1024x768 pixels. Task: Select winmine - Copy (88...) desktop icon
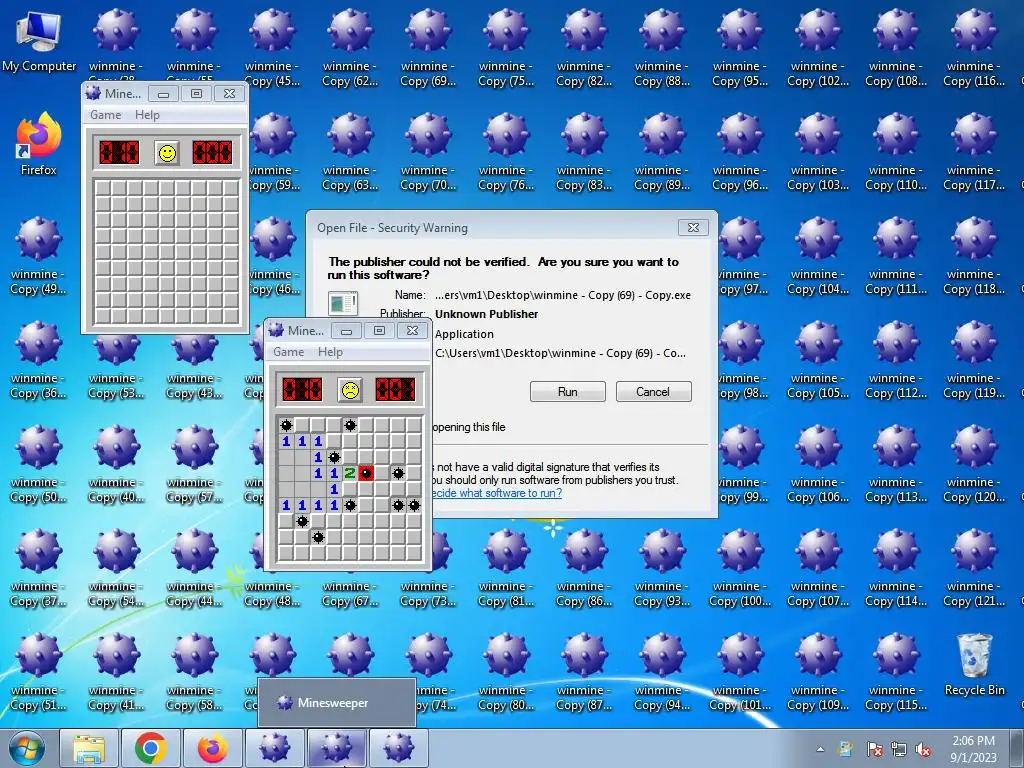click(x=662, y=46)
